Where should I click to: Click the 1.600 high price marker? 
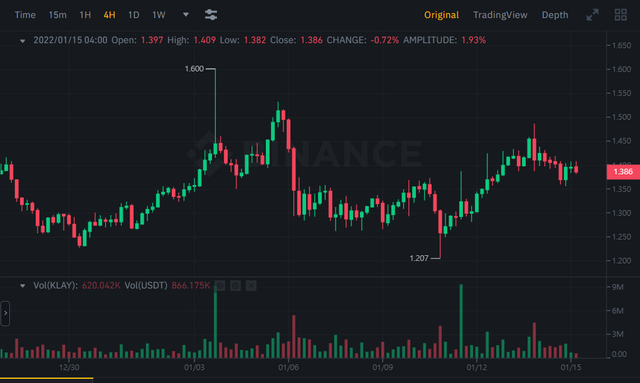pyautogui.click(x=194, y=69)
